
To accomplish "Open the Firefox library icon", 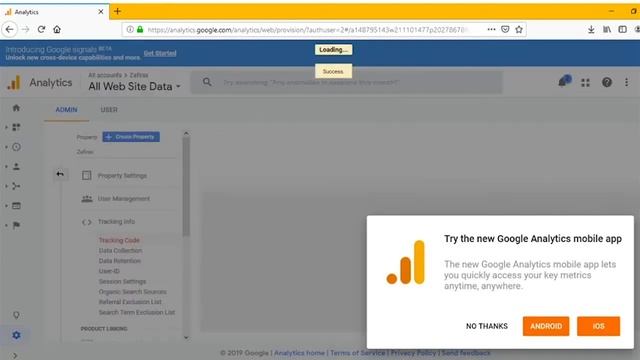I will coord(607,29).
